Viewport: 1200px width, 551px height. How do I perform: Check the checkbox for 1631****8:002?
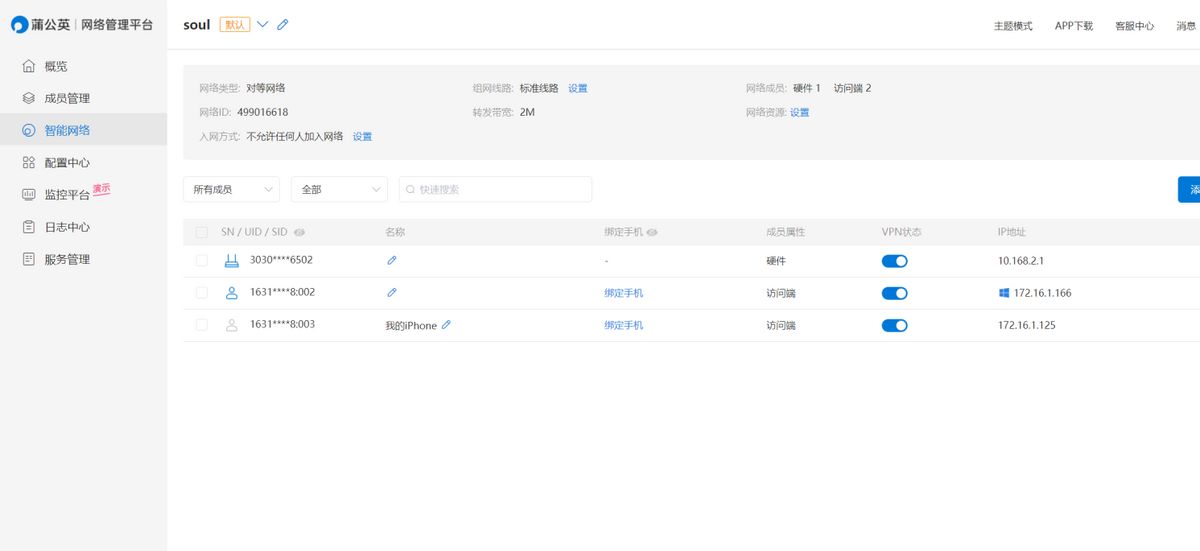tap(202, 293)
